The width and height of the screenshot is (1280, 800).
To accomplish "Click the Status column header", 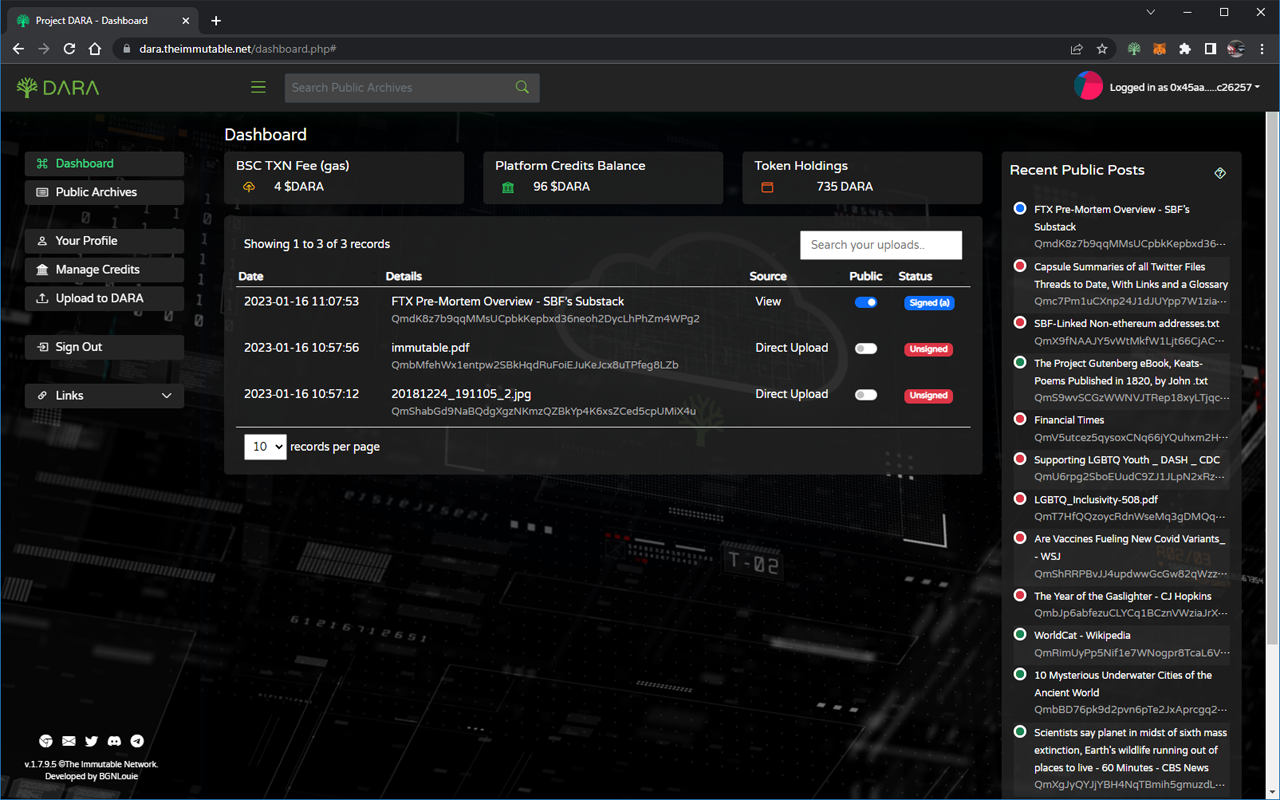I will (x=915, y=276).
